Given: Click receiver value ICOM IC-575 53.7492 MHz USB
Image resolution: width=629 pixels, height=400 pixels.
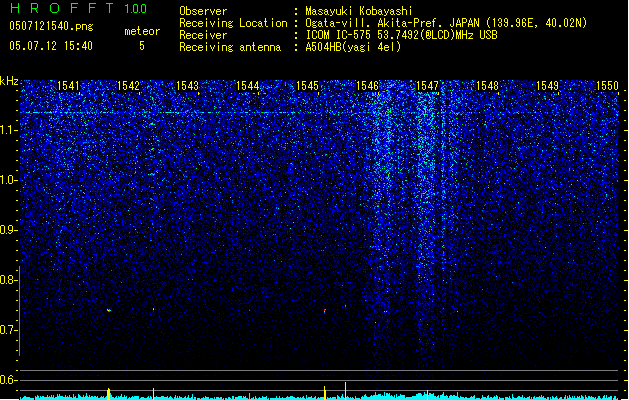Looking at the screenshot, I should pos(401,35).
